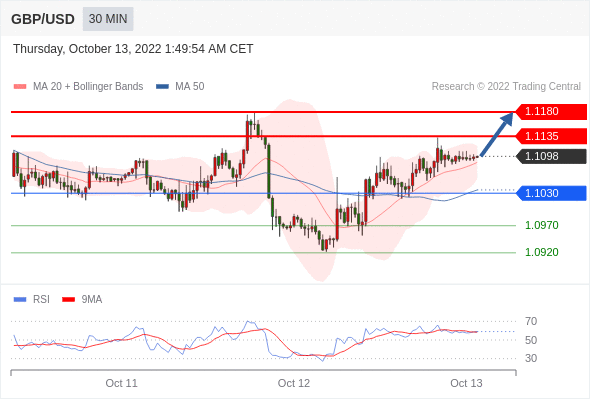Image resolution: width=590 pixels, height=400 pixels.
Task: Select the 1.1098 current price tag
Action: click(x=551, y=156)
